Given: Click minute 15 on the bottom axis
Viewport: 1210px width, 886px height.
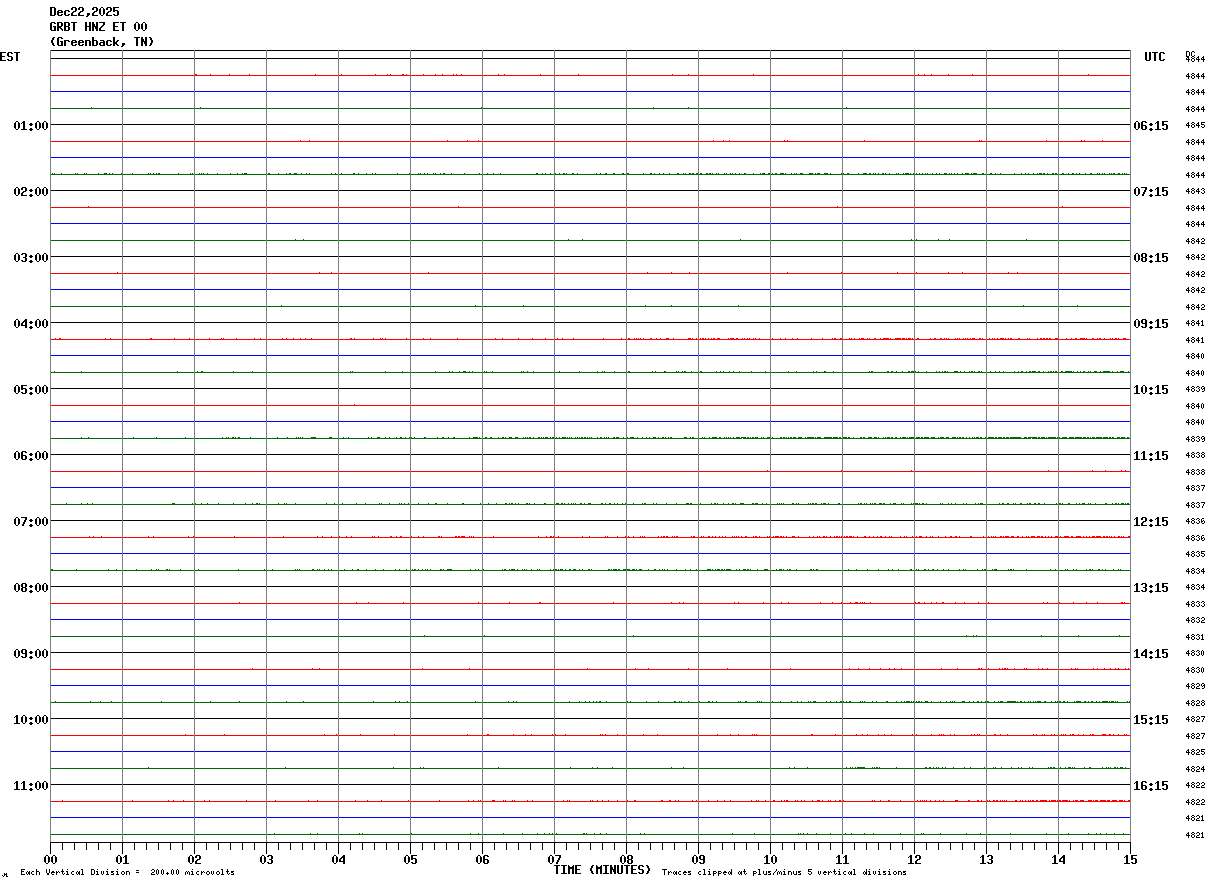Looking at the screenshot, I should [1130, 859].
